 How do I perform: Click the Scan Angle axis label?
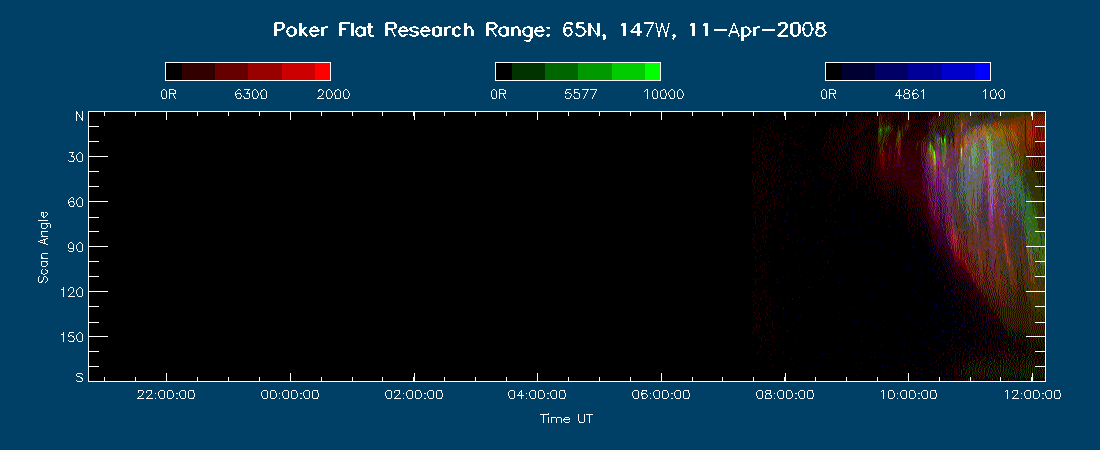pos(43,246)
